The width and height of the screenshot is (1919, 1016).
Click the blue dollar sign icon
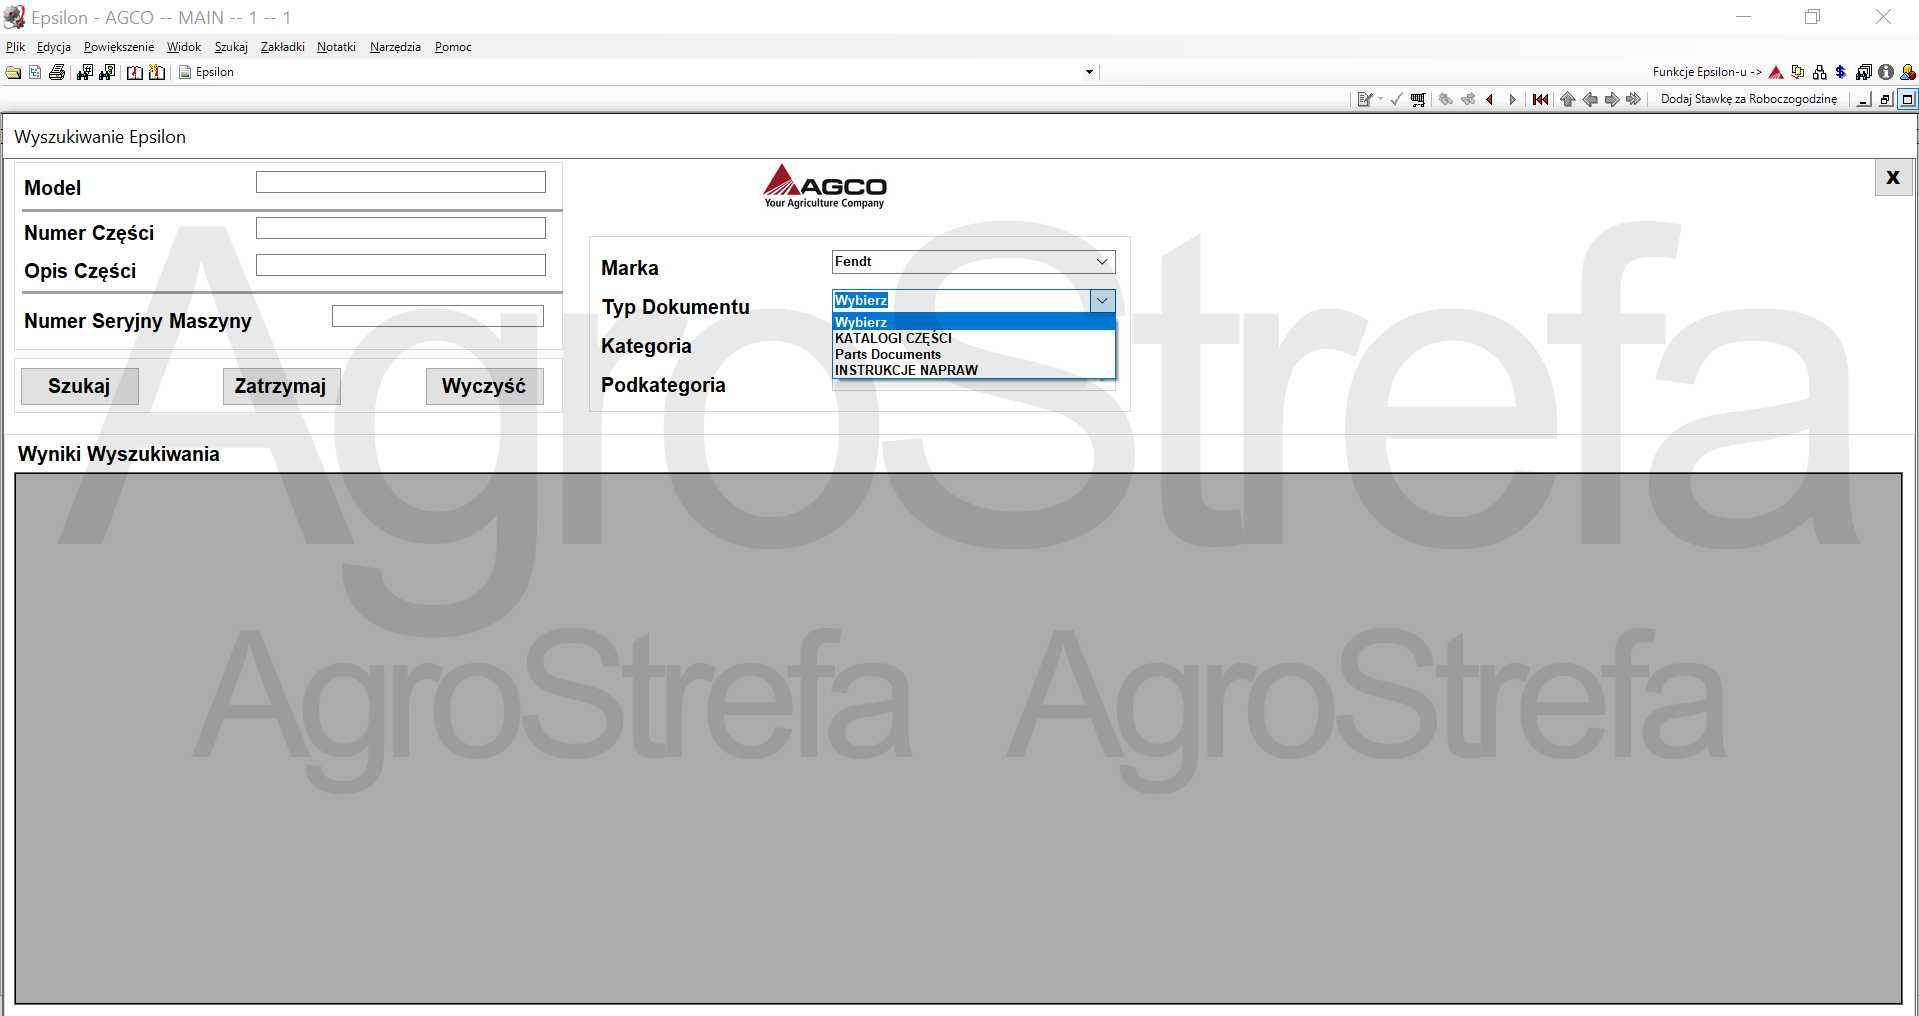tap(1840, 72)
